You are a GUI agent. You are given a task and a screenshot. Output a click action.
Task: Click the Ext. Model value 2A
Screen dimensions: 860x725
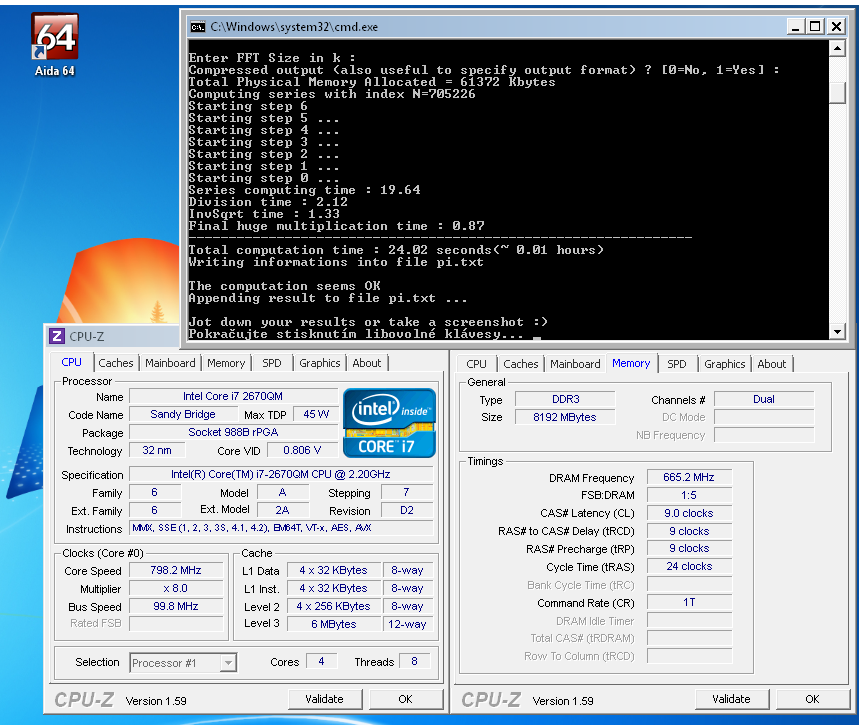[282, 511]
